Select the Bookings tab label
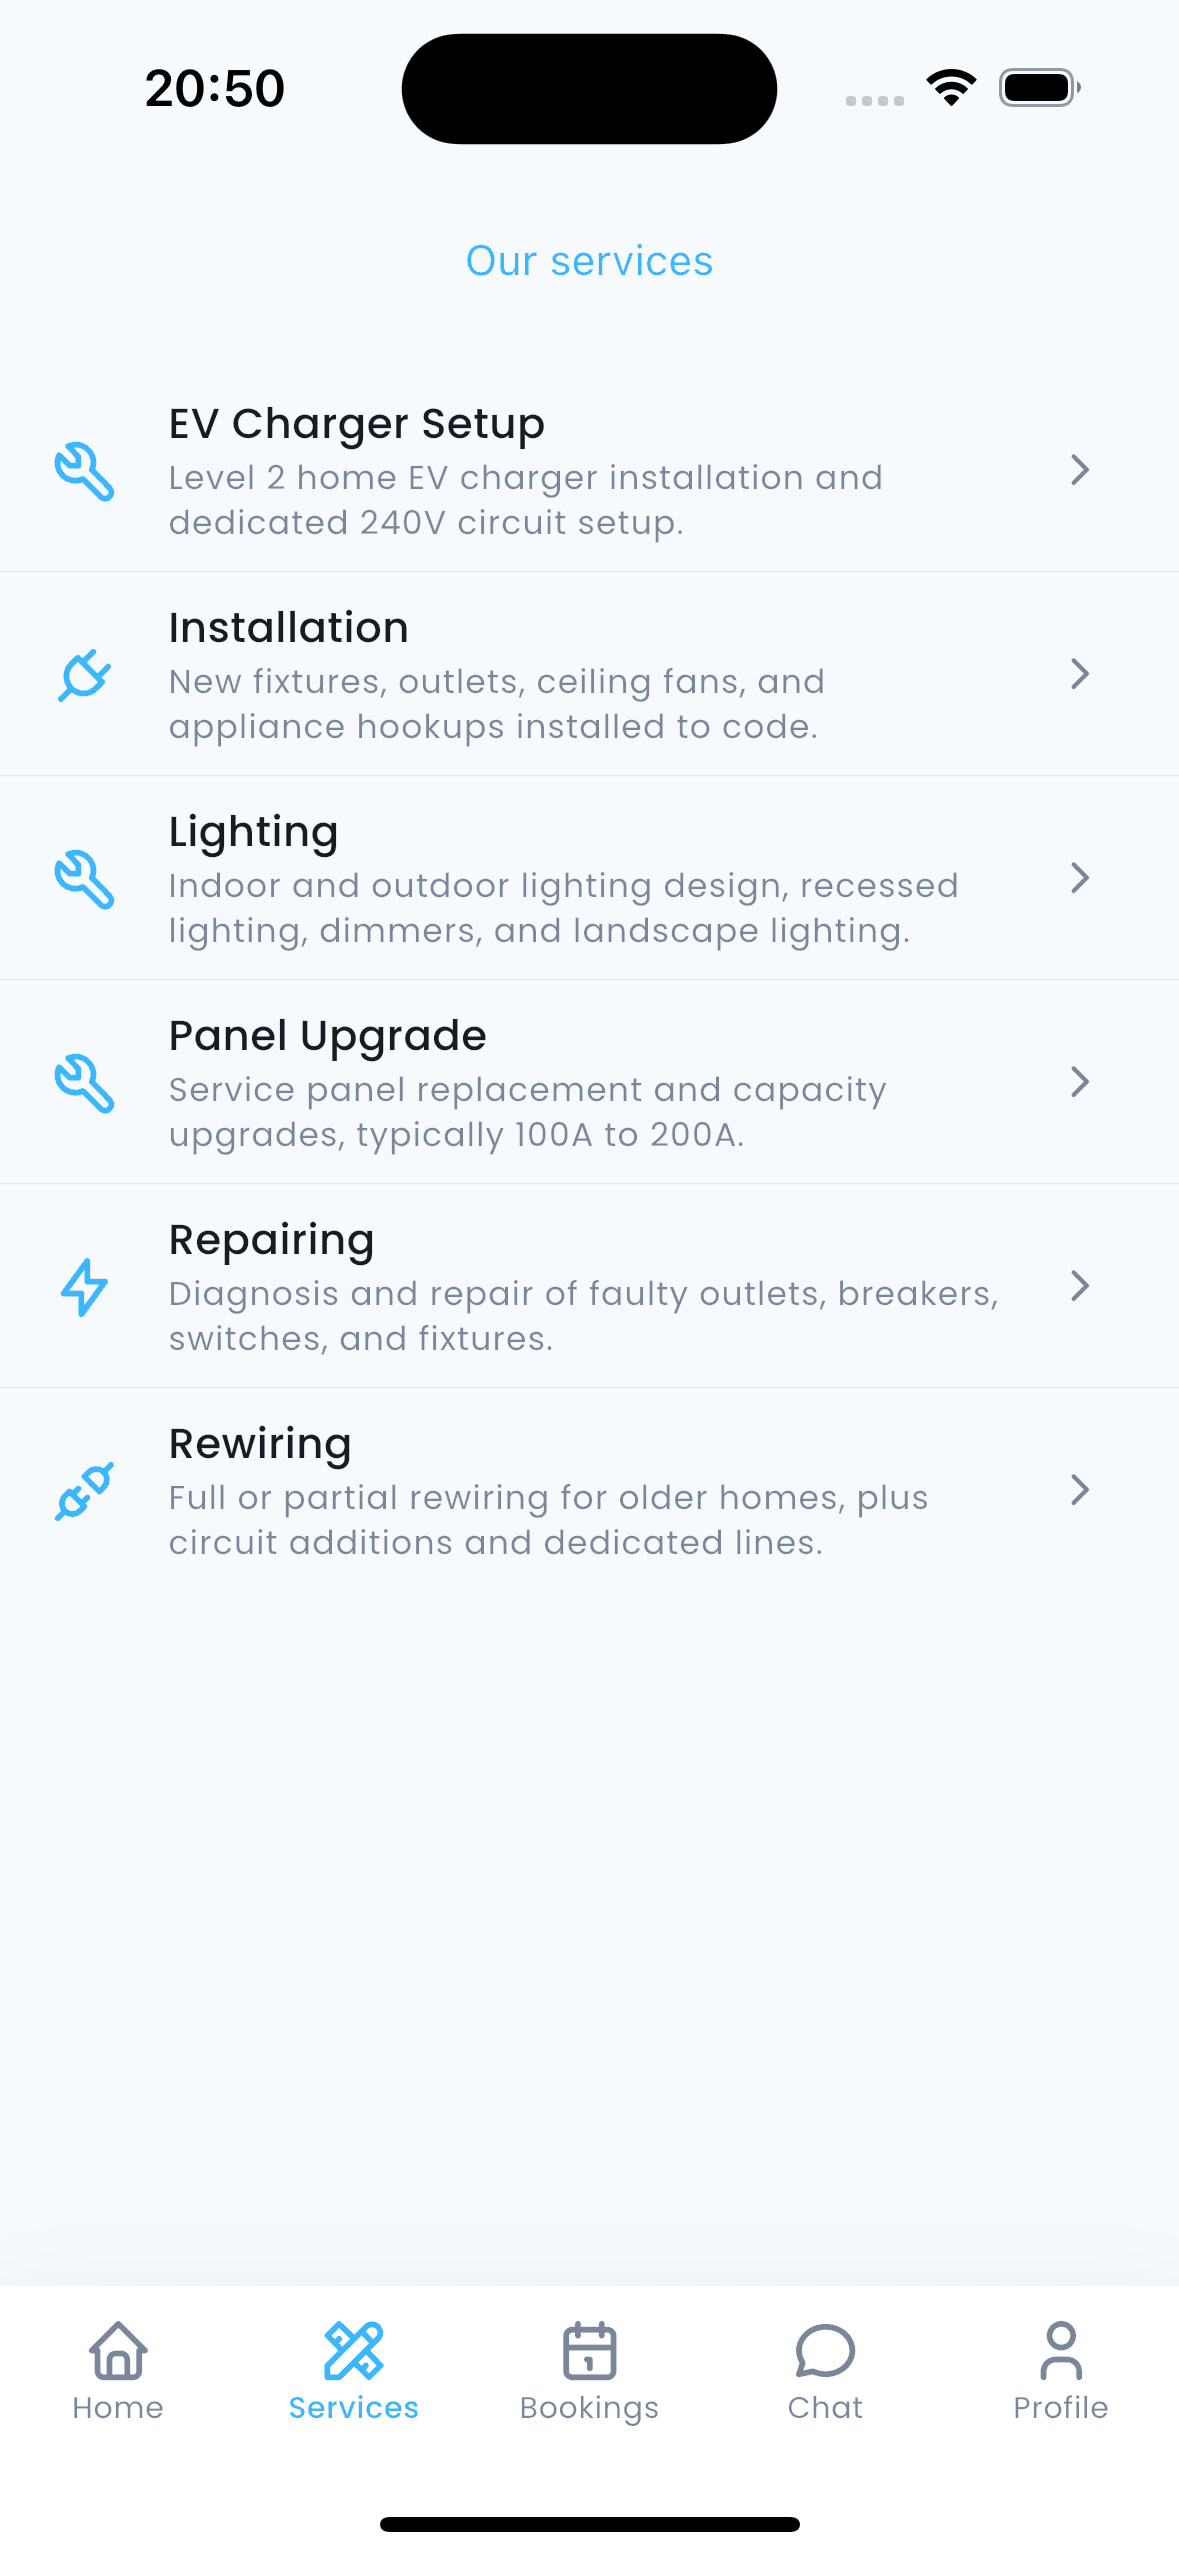Viewport: 1179px width, 2556px height. 590,2408
